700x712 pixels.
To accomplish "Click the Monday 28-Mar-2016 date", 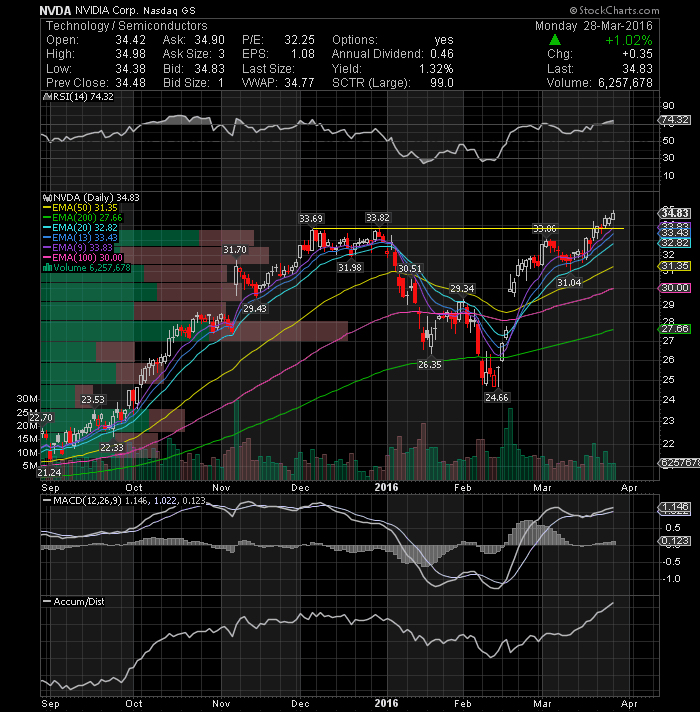I will (x=594, y=26).
